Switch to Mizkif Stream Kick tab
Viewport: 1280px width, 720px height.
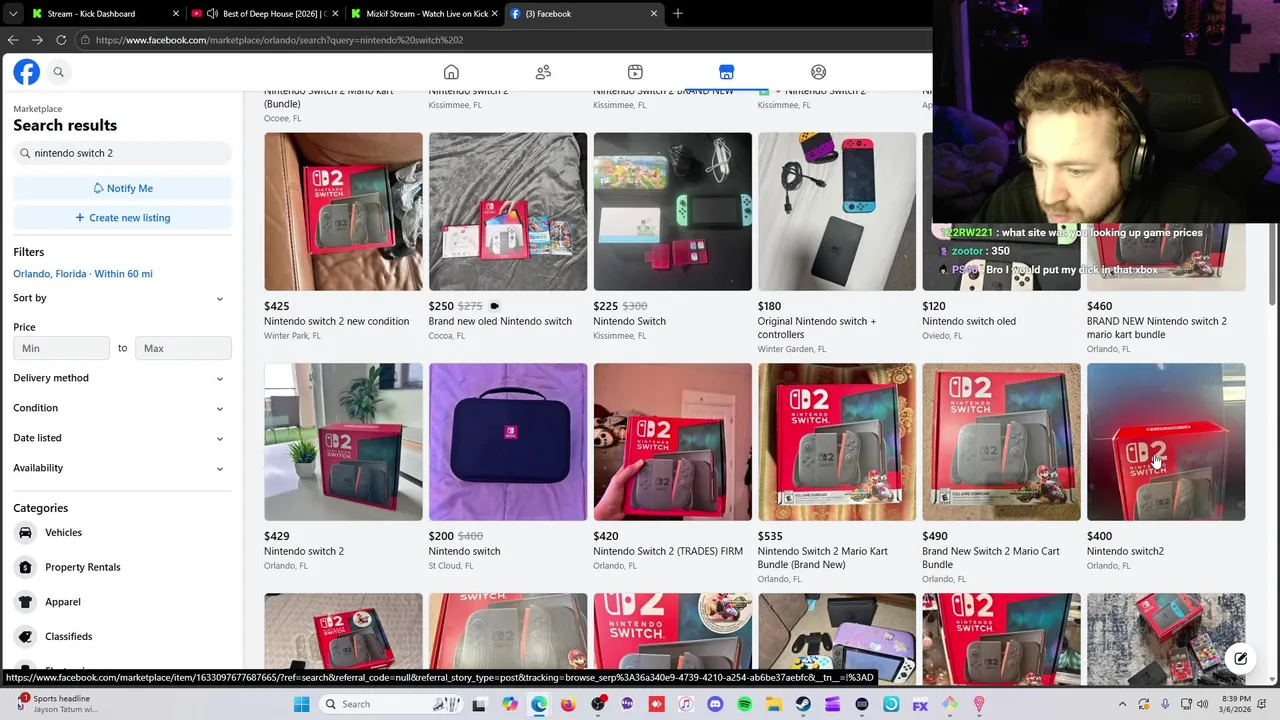click(x=425, y=14)
